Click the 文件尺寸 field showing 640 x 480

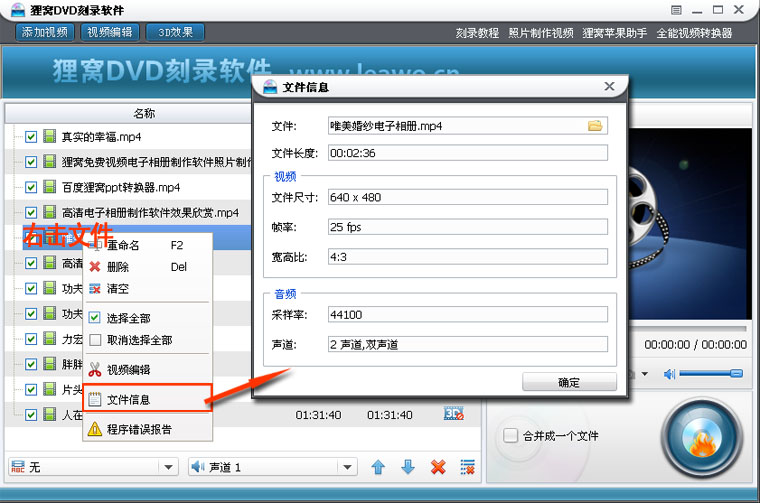pyautogui.click(x=468, y=197)
